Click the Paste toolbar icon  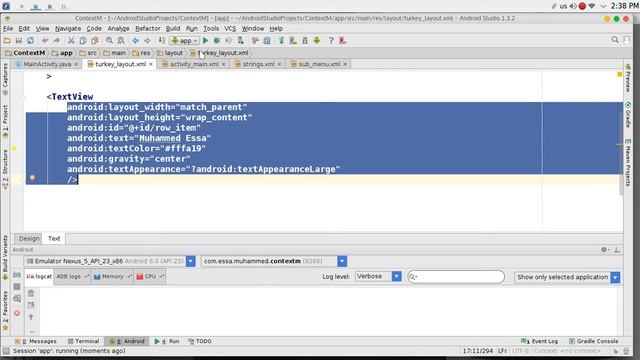95,40
